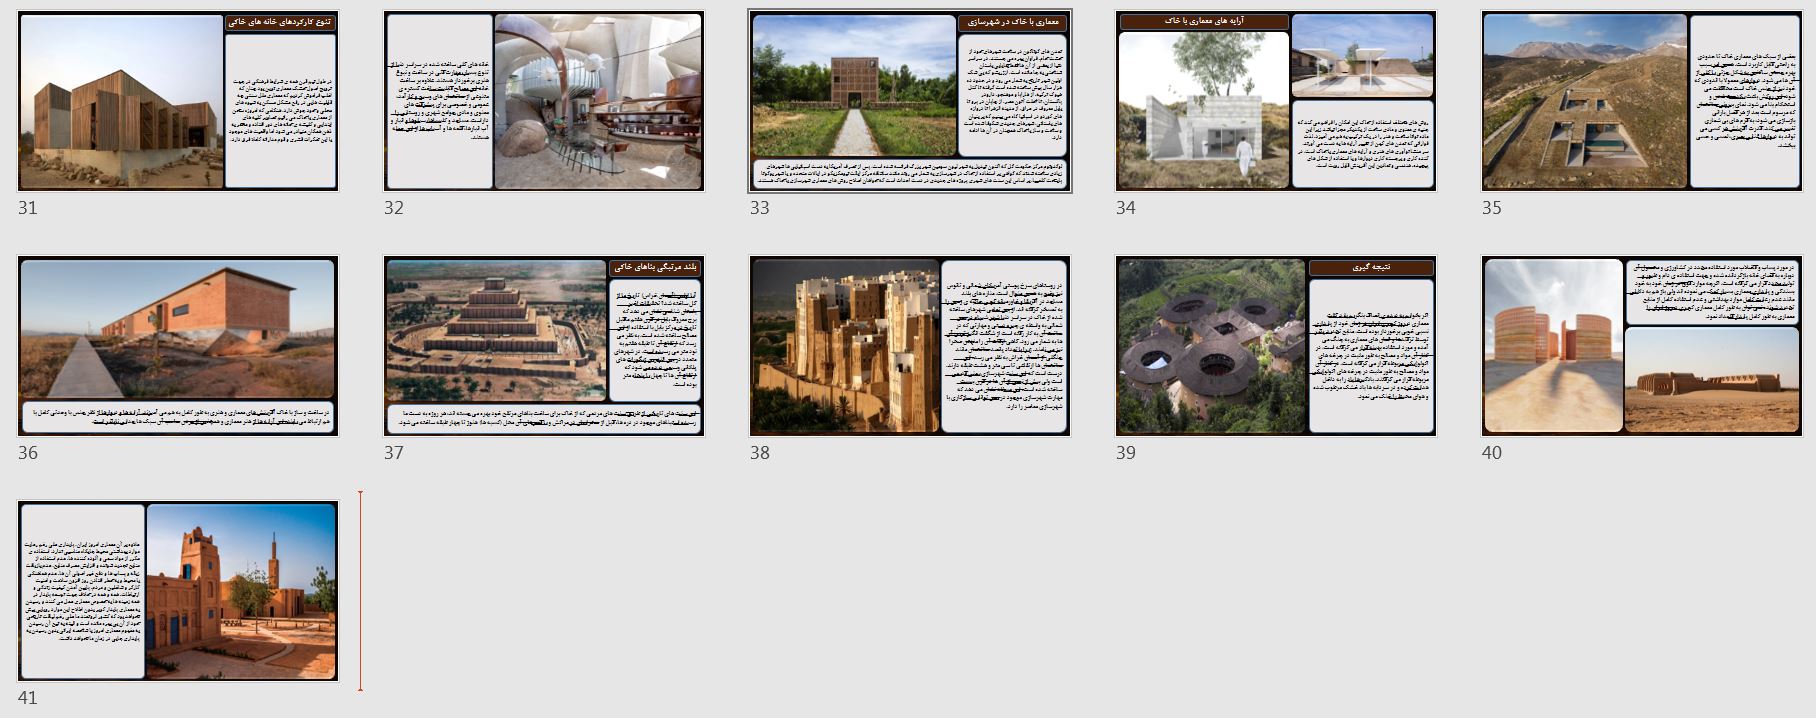Open slide 34 with man in white robe
The height and width of the screenshot is (718, 1816).
click(1276, 101)
